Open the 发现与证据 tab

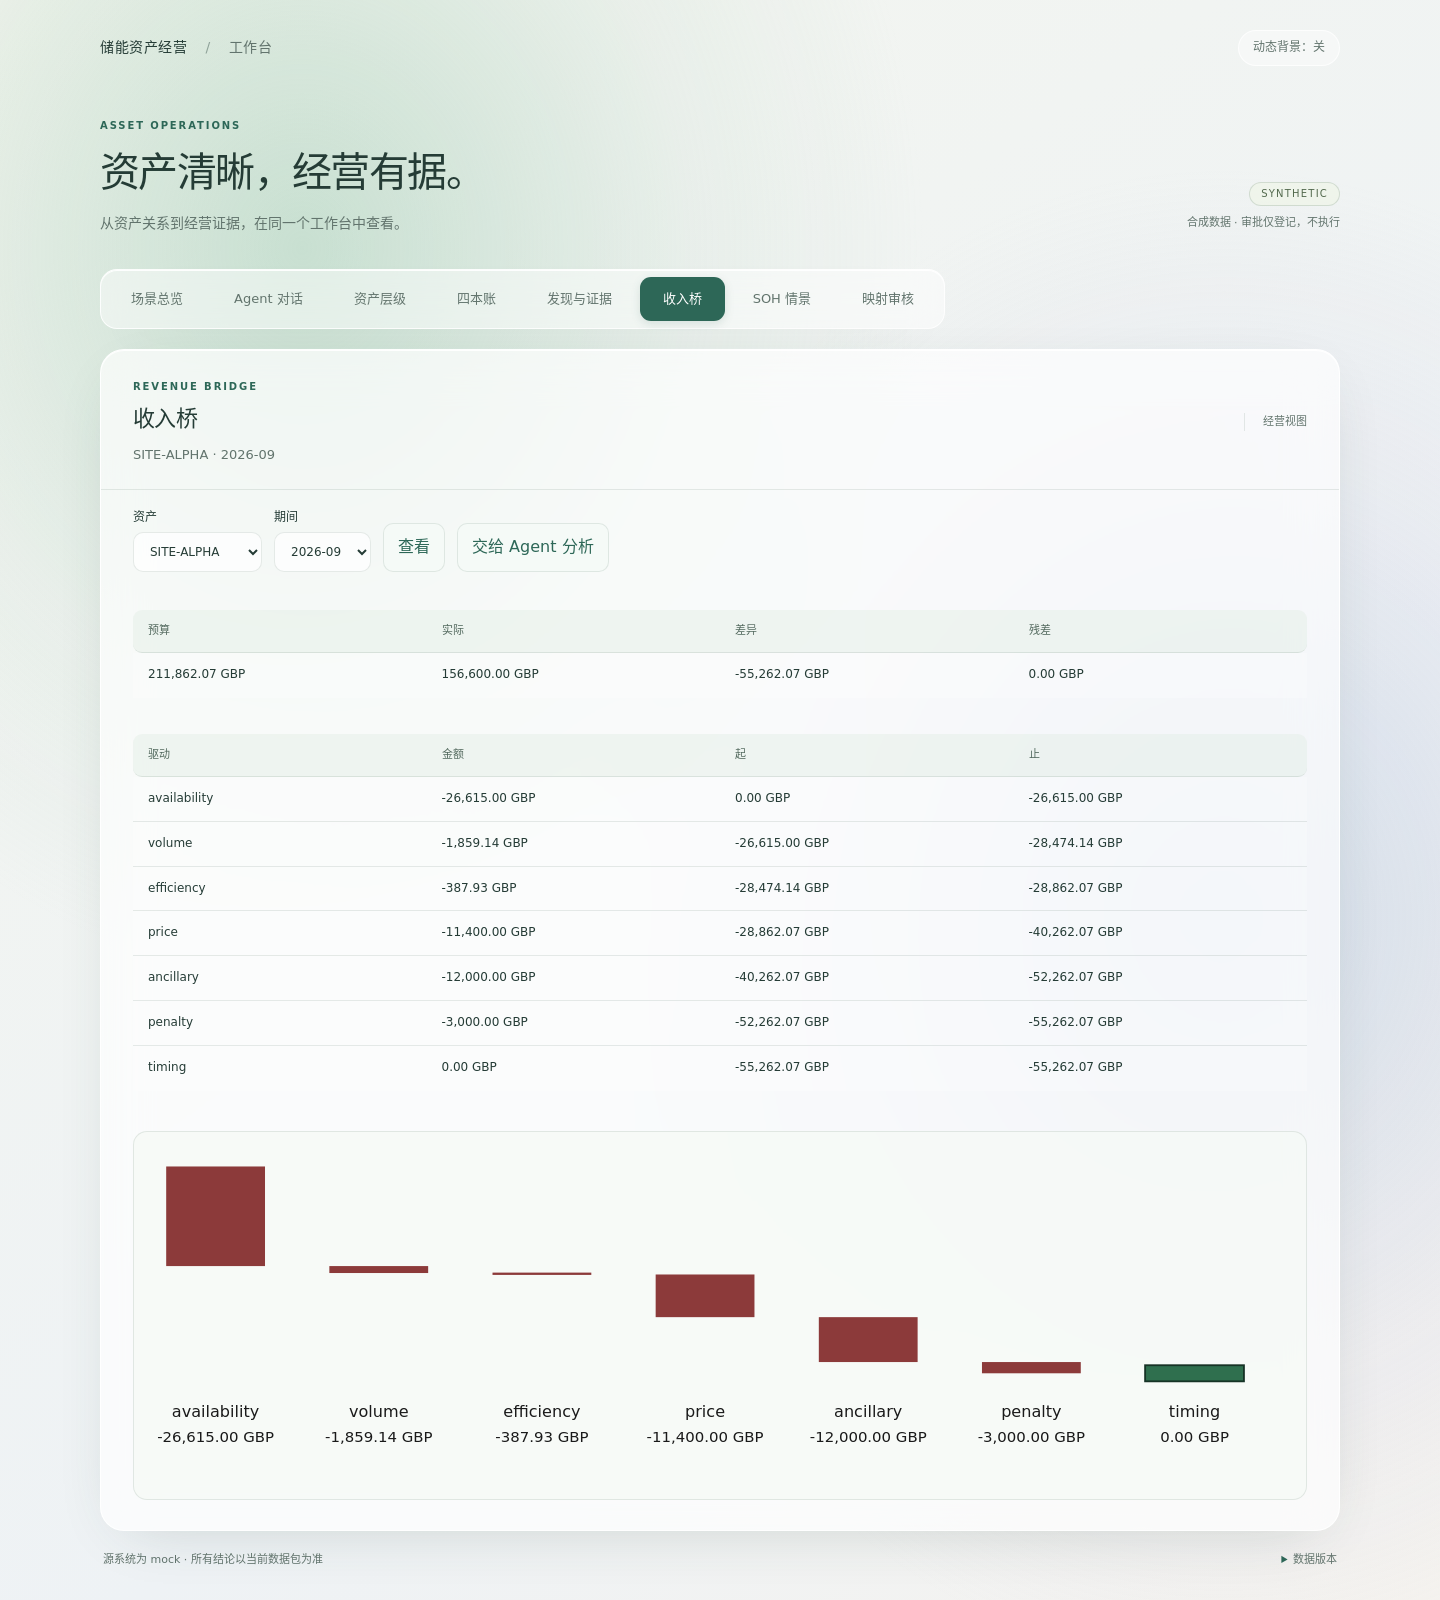pyautogui.click(x=579, y=299)
